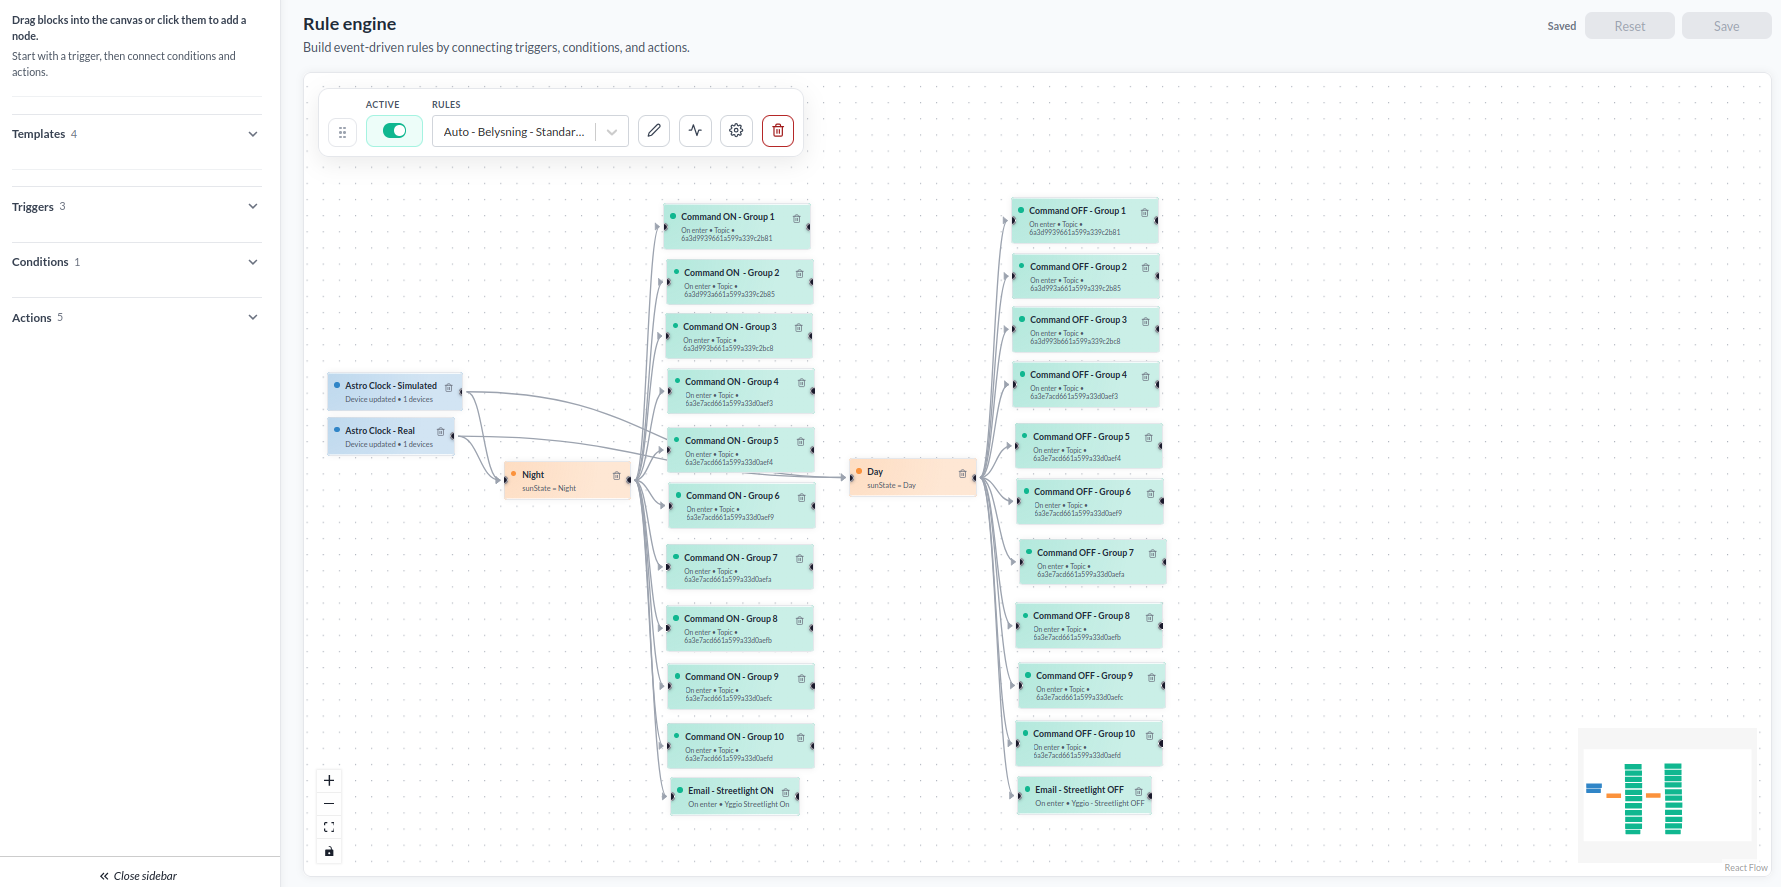Image resolution: width=1781 pixels, height=887 pixels.
Task: Delete Command ON - Group 4 node
Action: pyautogui.click(x=801, y=383)
